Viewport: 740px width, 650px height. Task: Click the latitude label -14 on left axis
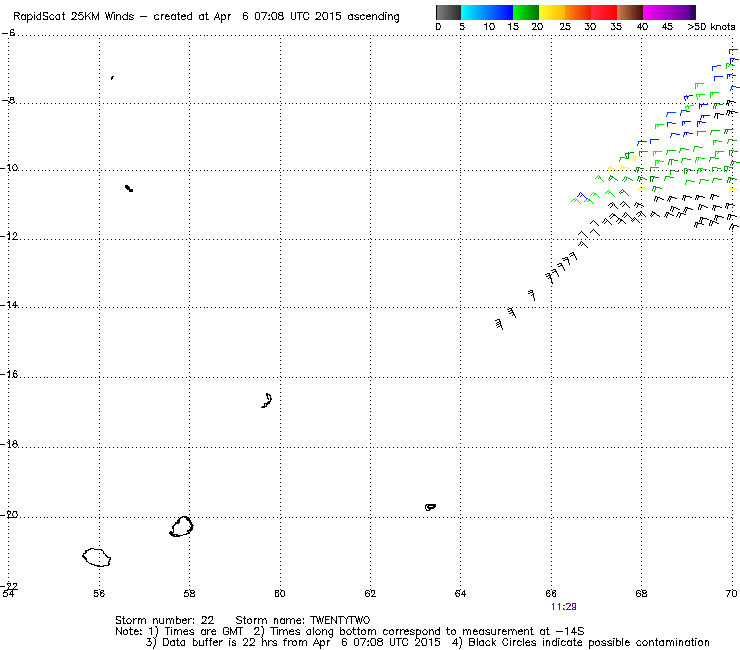click(x=8, y=304)
